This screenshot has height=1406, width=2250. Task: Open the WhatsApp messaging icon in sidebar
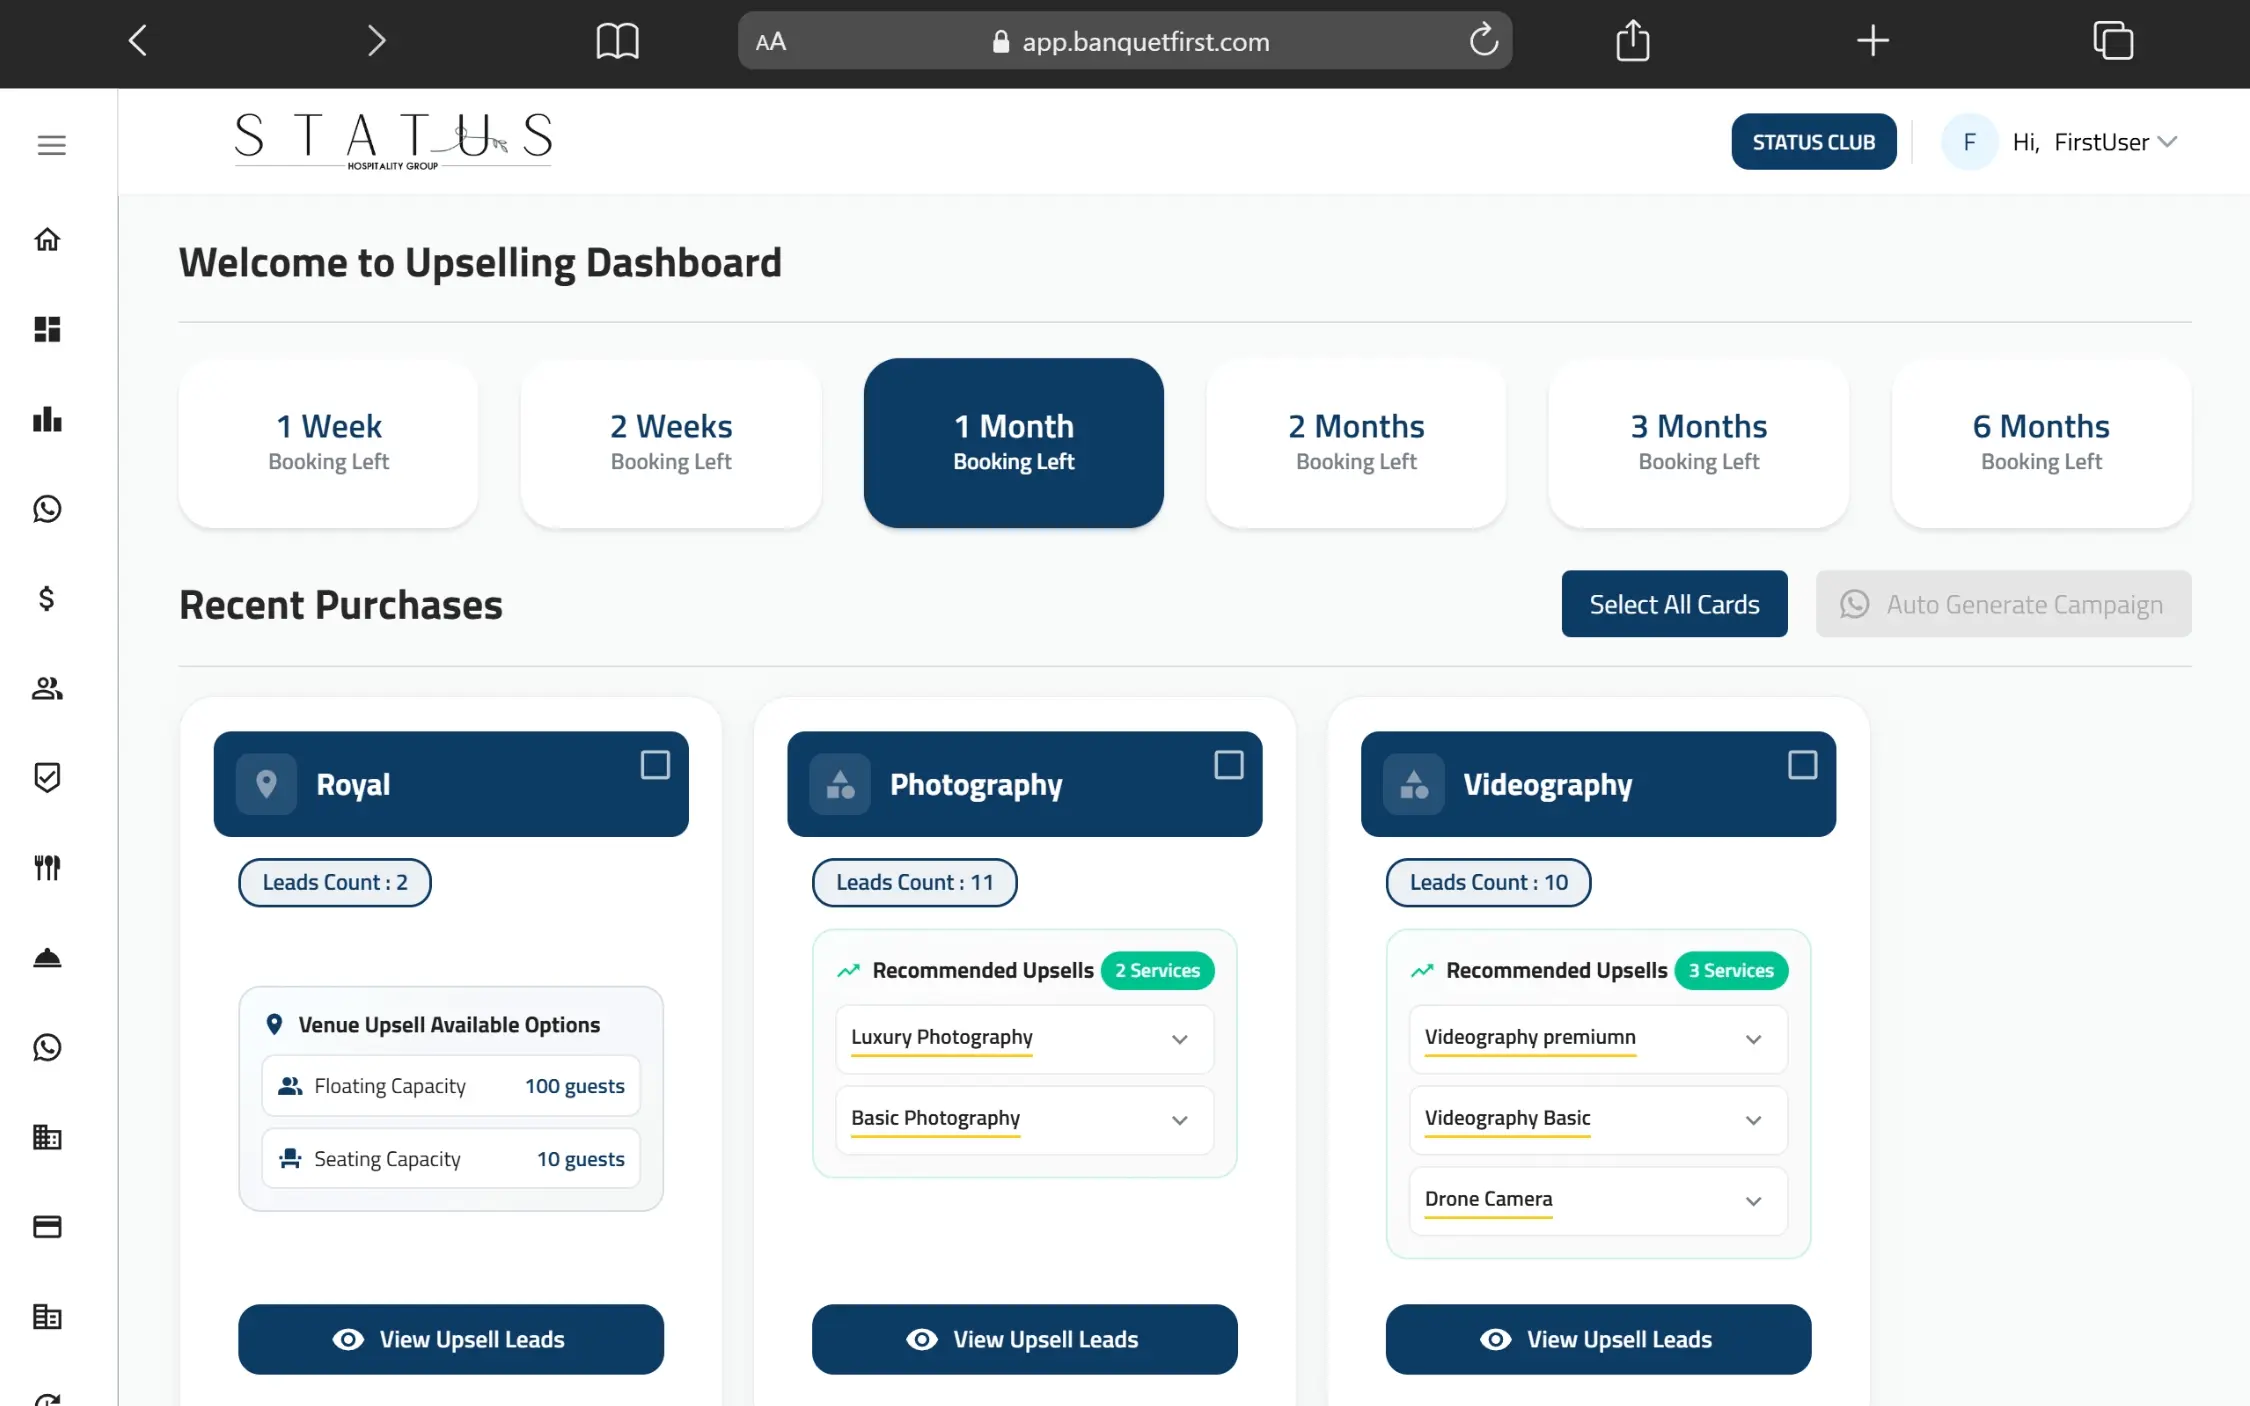(x=47, y=509)
